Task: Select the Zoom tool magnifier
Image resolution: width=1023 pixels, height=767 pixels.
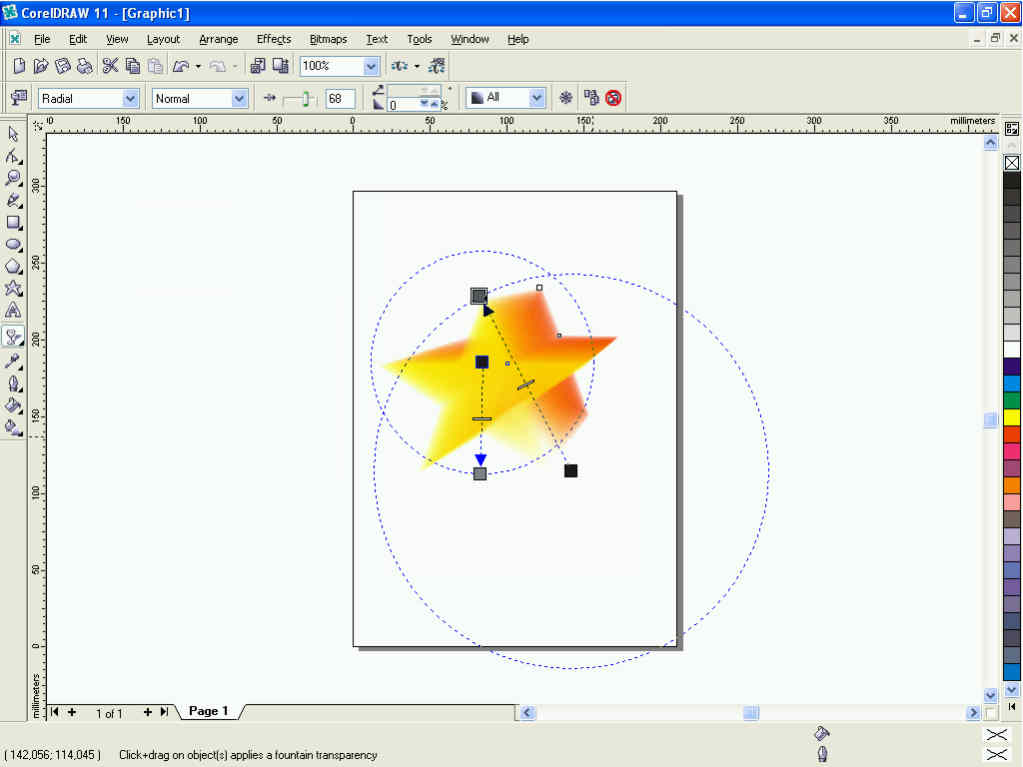Action: tap(14, 178)
